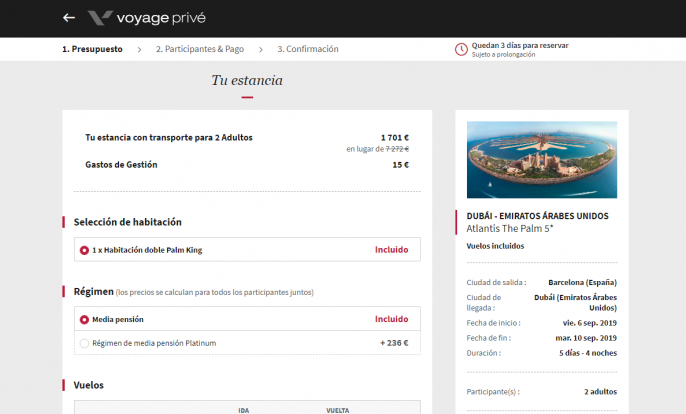This screenshot has height=414, width=686.
Task: Open the 2. Participantes & Pago step
Action: [x=200, y=49]
